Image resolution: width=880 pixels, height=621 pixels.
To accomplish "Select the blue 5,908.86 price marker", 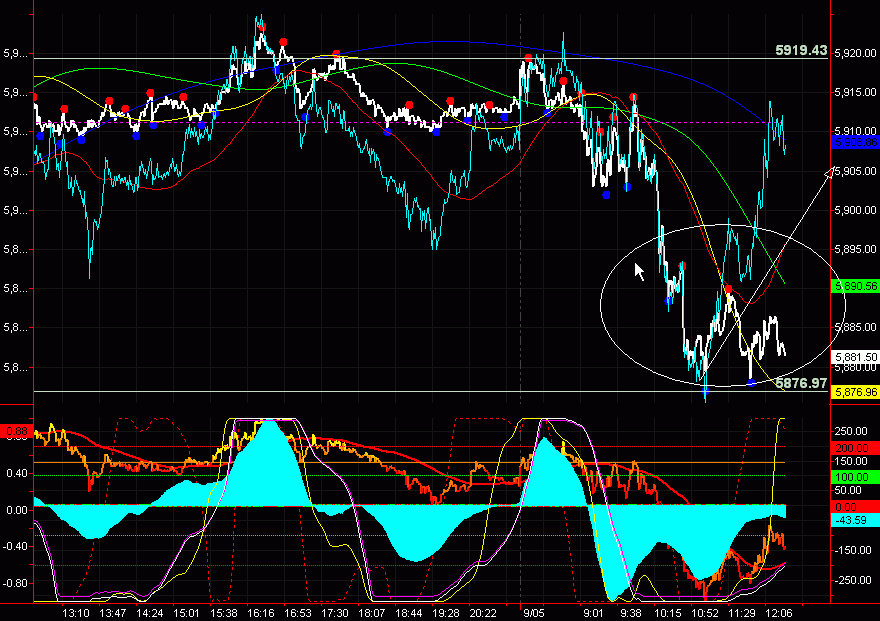I will pyautogui.click(x=855, y=142).
